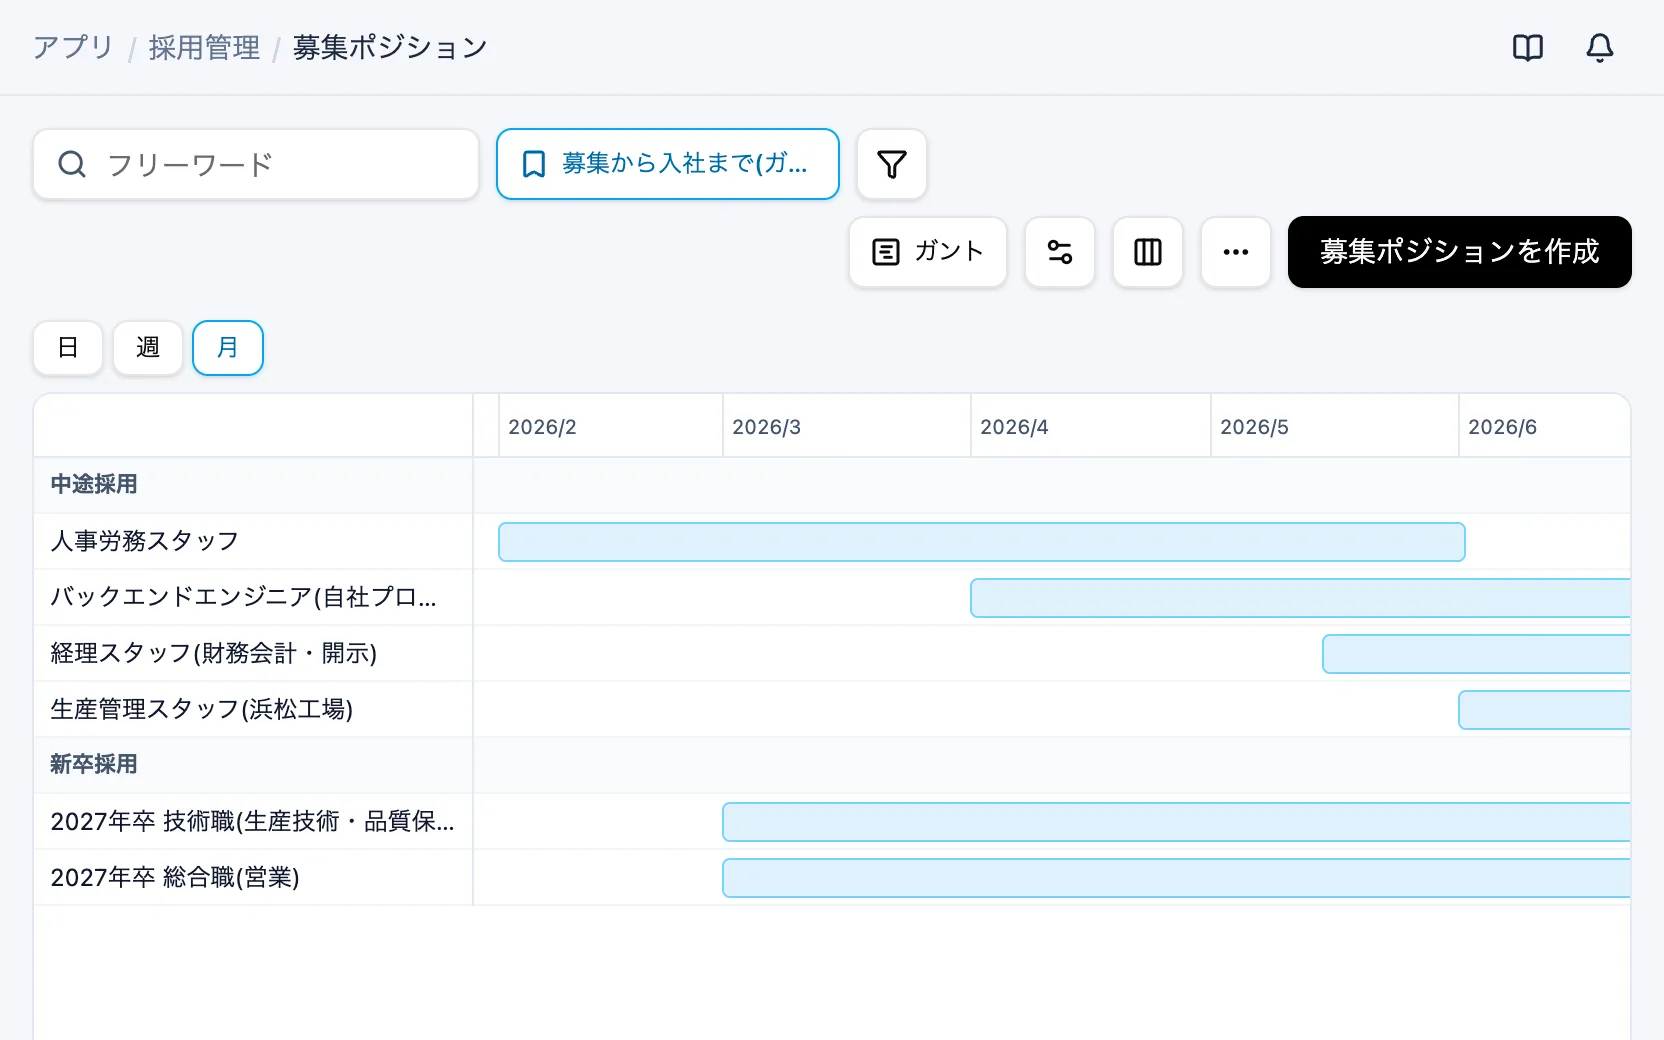
Task: Select 生産管理スタッフ(浜松工場) row label
Action: [202, 709]
